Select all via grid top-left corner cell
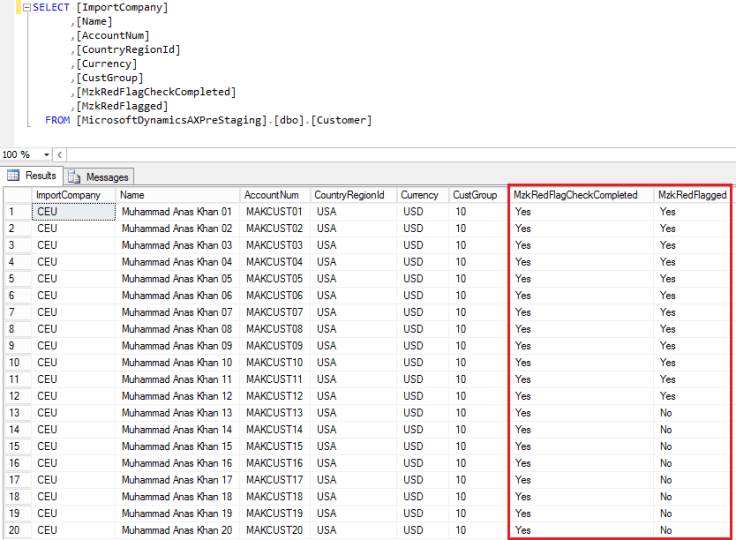736x540 pixels. tap(16, 195)
